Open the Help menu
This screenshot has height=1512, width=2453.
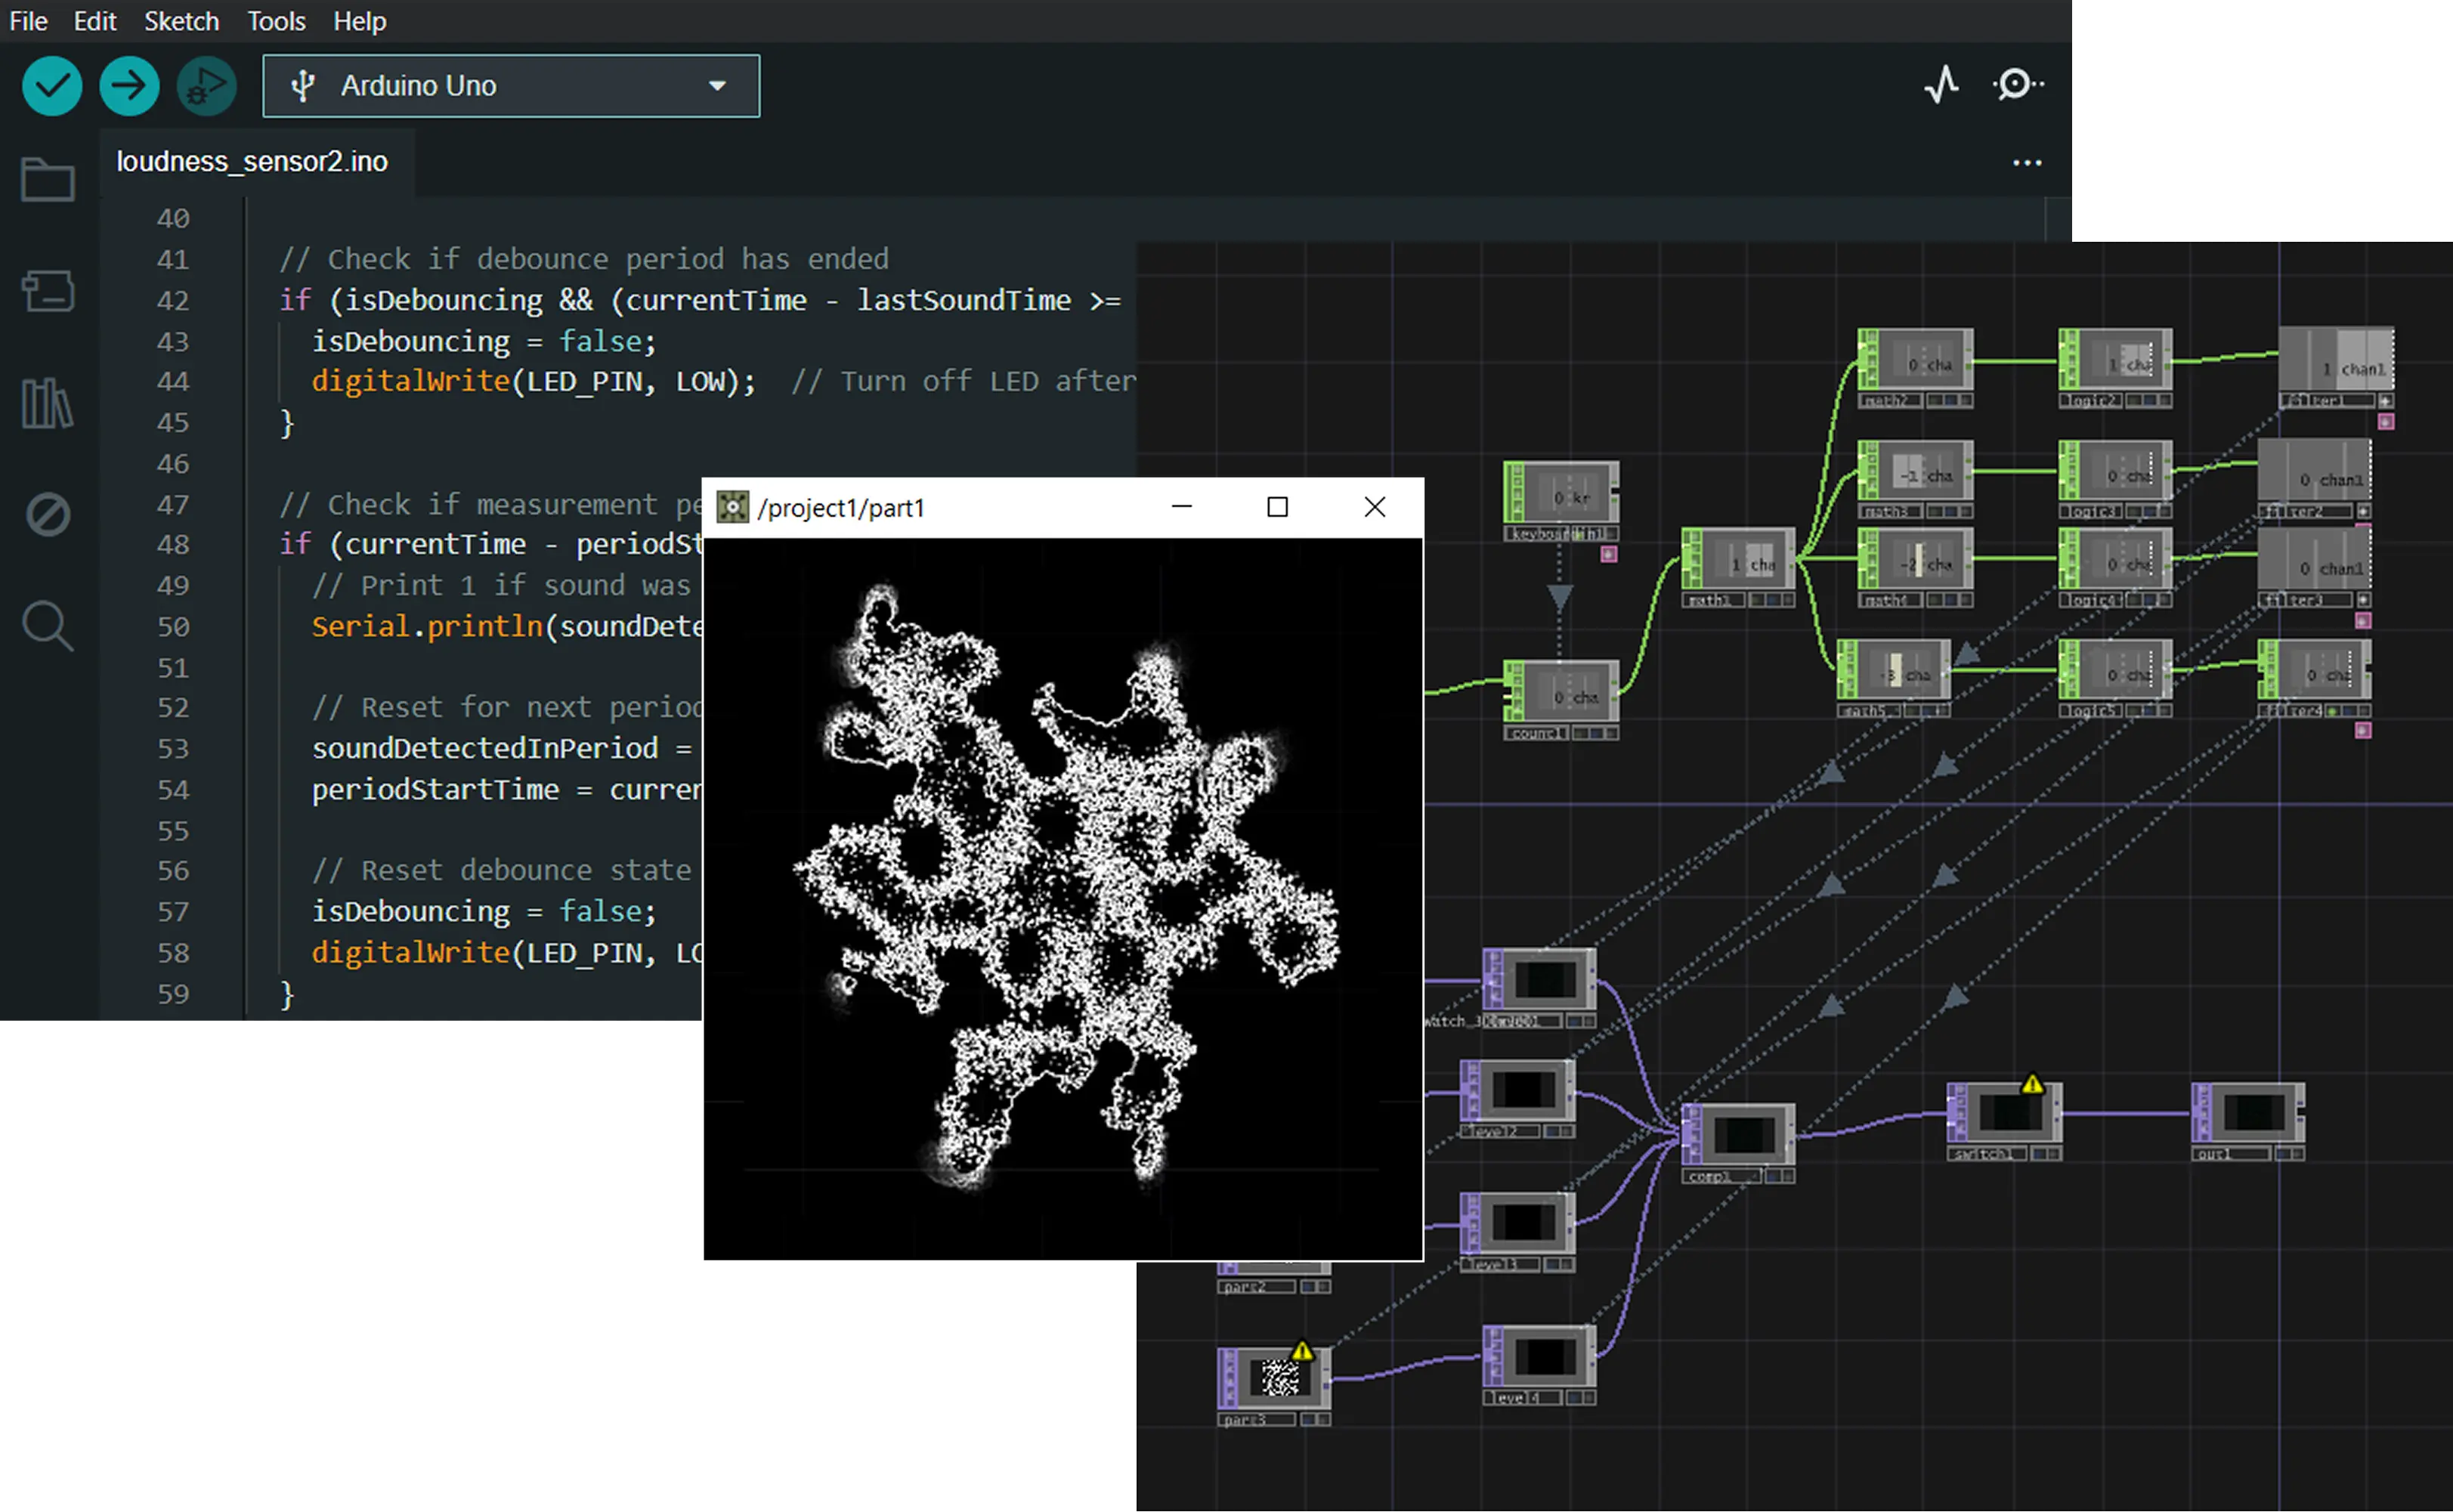point(359,21)
